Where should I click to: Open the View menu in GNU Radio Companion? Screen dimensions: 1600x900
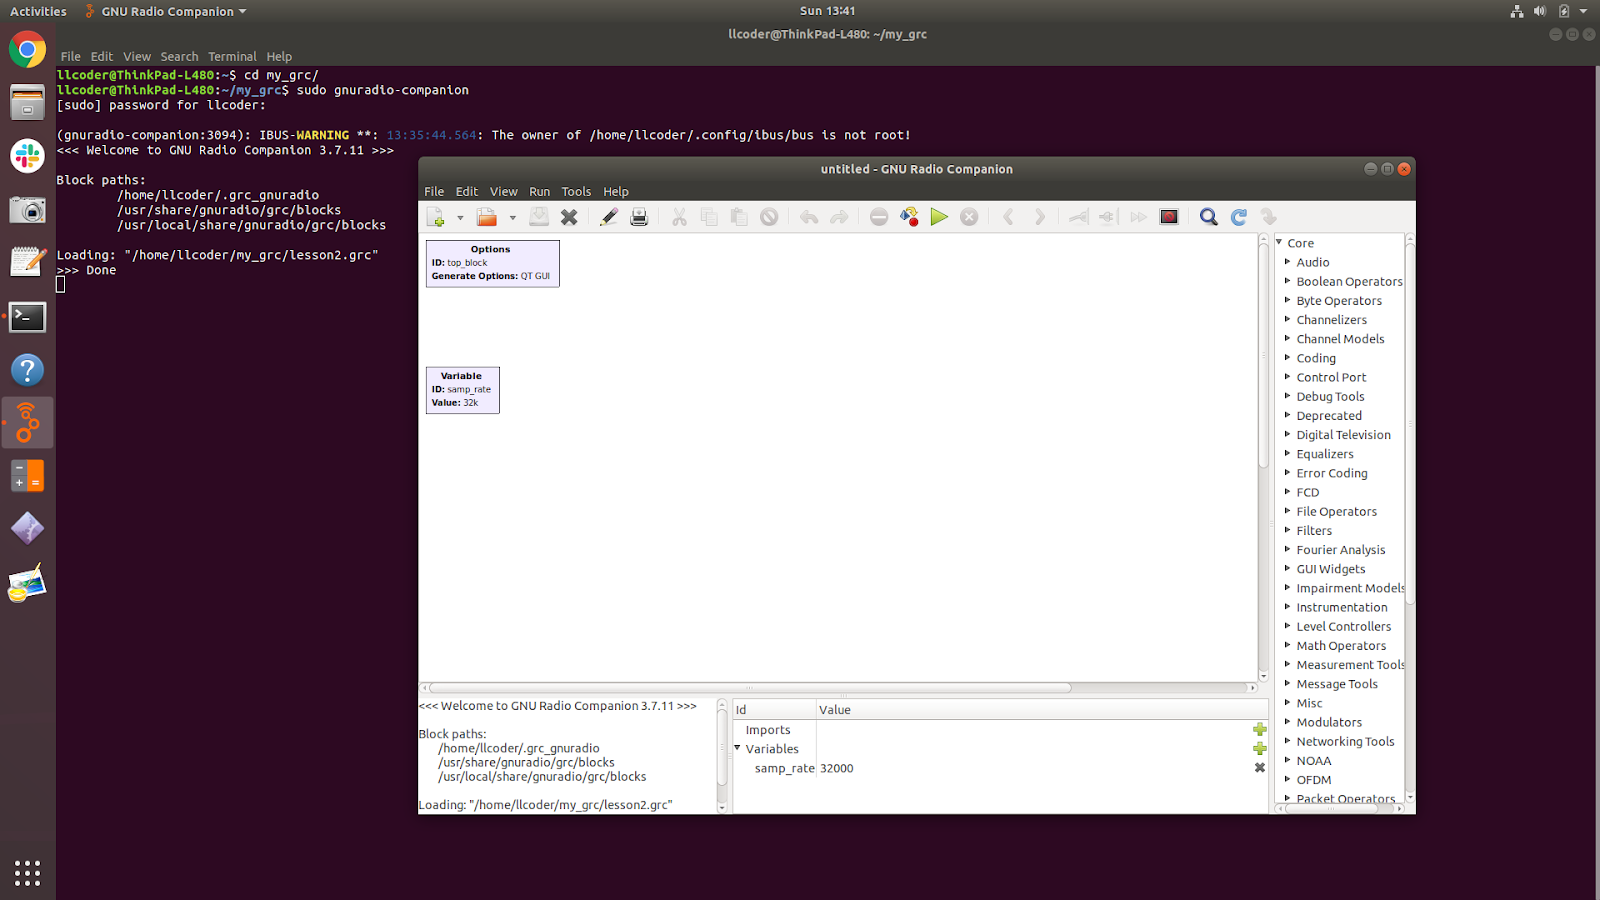(x=504, y=192)
